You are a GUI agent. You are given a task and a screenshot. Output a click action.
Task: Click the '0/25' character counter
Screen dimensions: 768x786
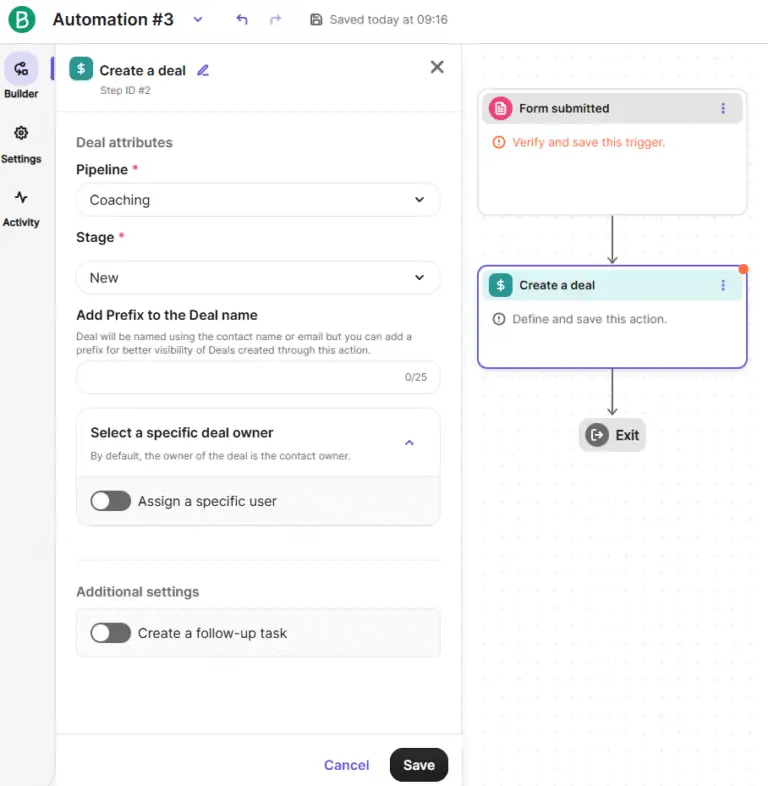point(416,377)
